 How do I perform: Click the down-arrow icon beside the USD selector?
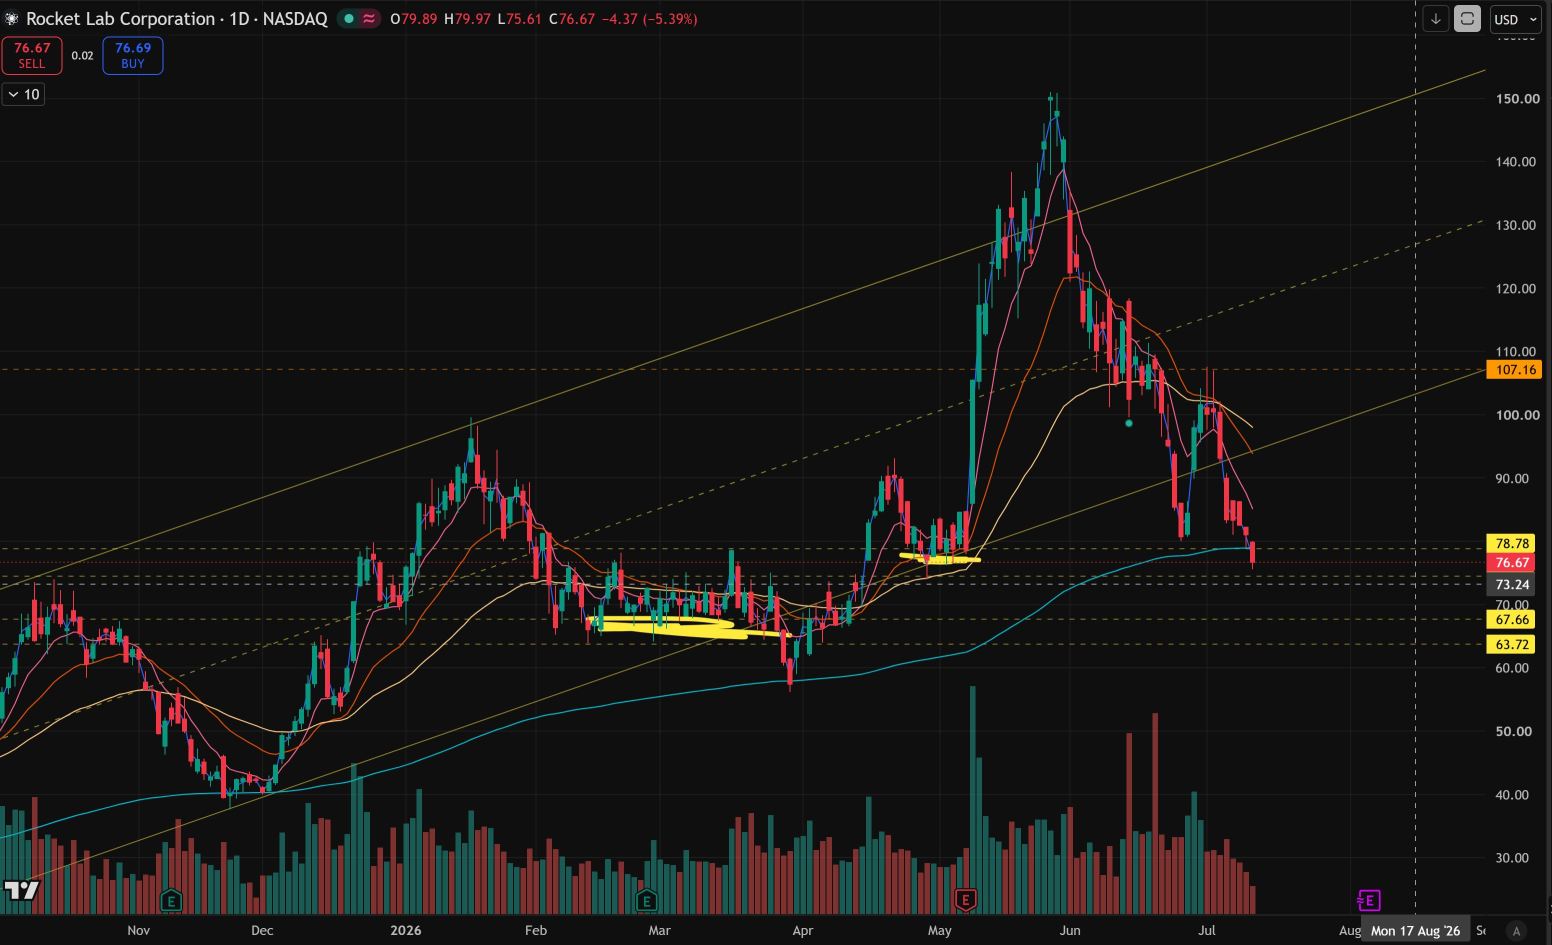tap(1436, 19)
